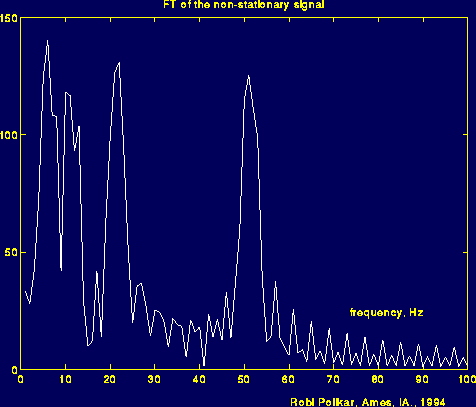This screenshot has height=407, width=476.
Task: Click the plot title 'FT of the non-stationary signal'
Action: click(x=244, y=4)
